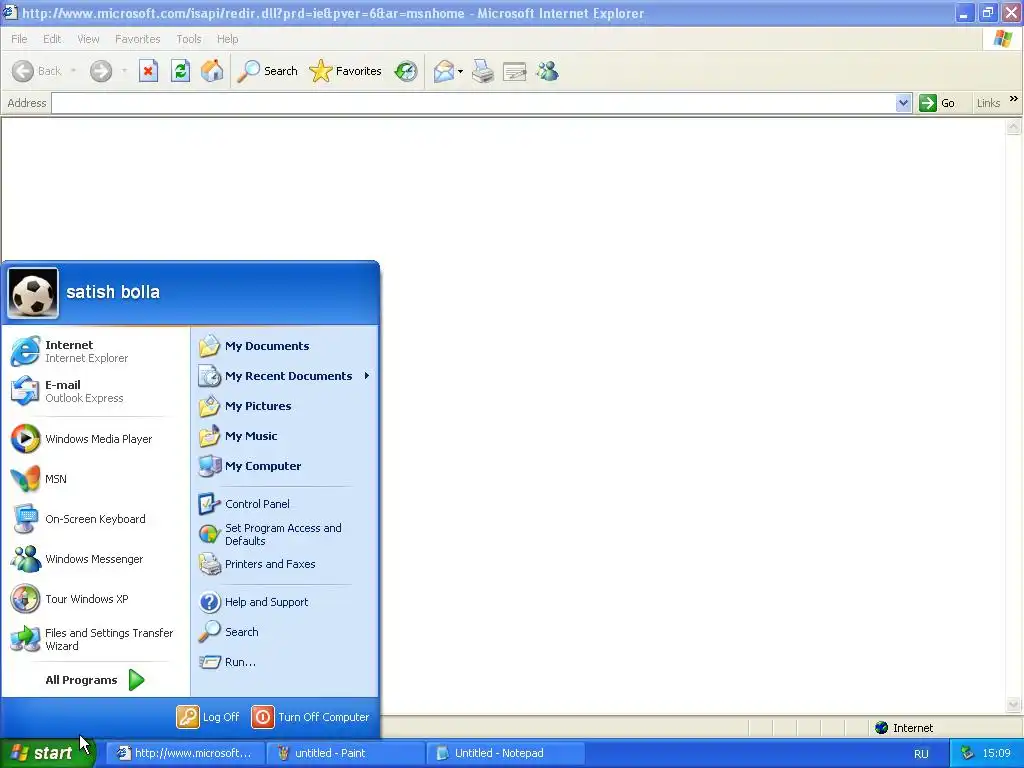The height and width of the screenshot is (768, 1024).
Task: Click the page scrollbar down arrow
Action: pos(1014,705)
